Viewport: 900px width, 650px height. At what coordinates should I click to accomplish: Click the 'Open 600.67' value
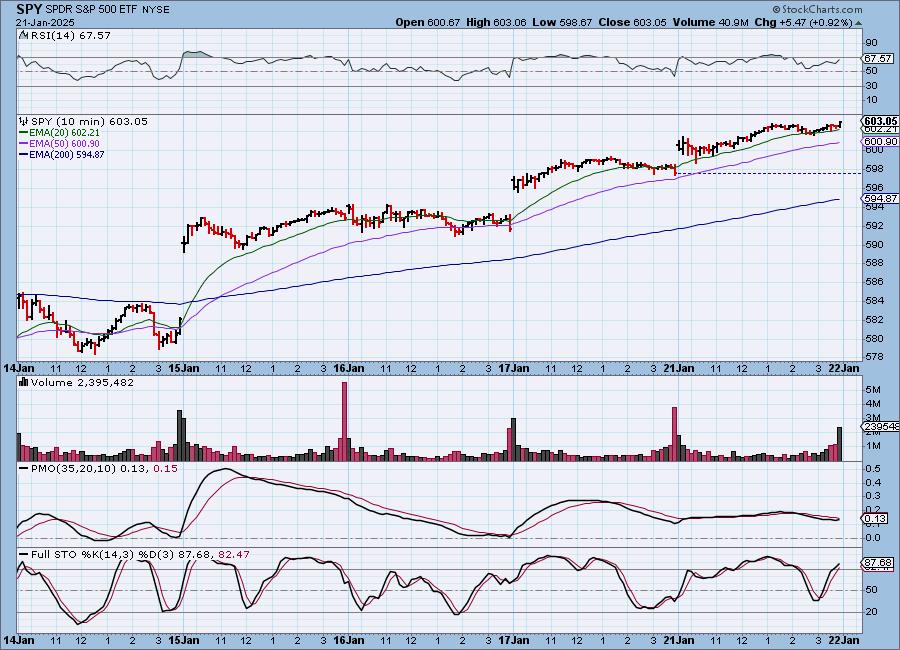428,22
